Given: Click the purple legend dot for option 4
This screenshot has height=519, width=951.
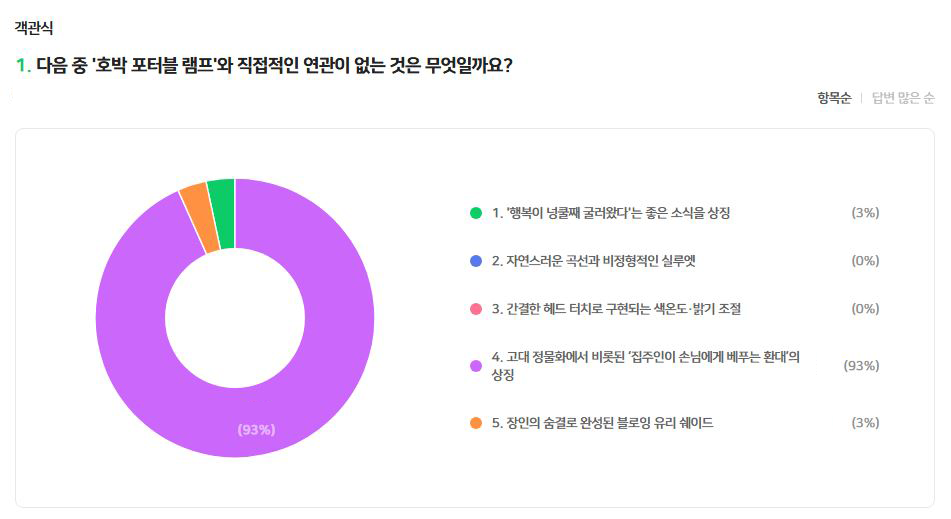Looking at the screenshot, I should [476, 366].
